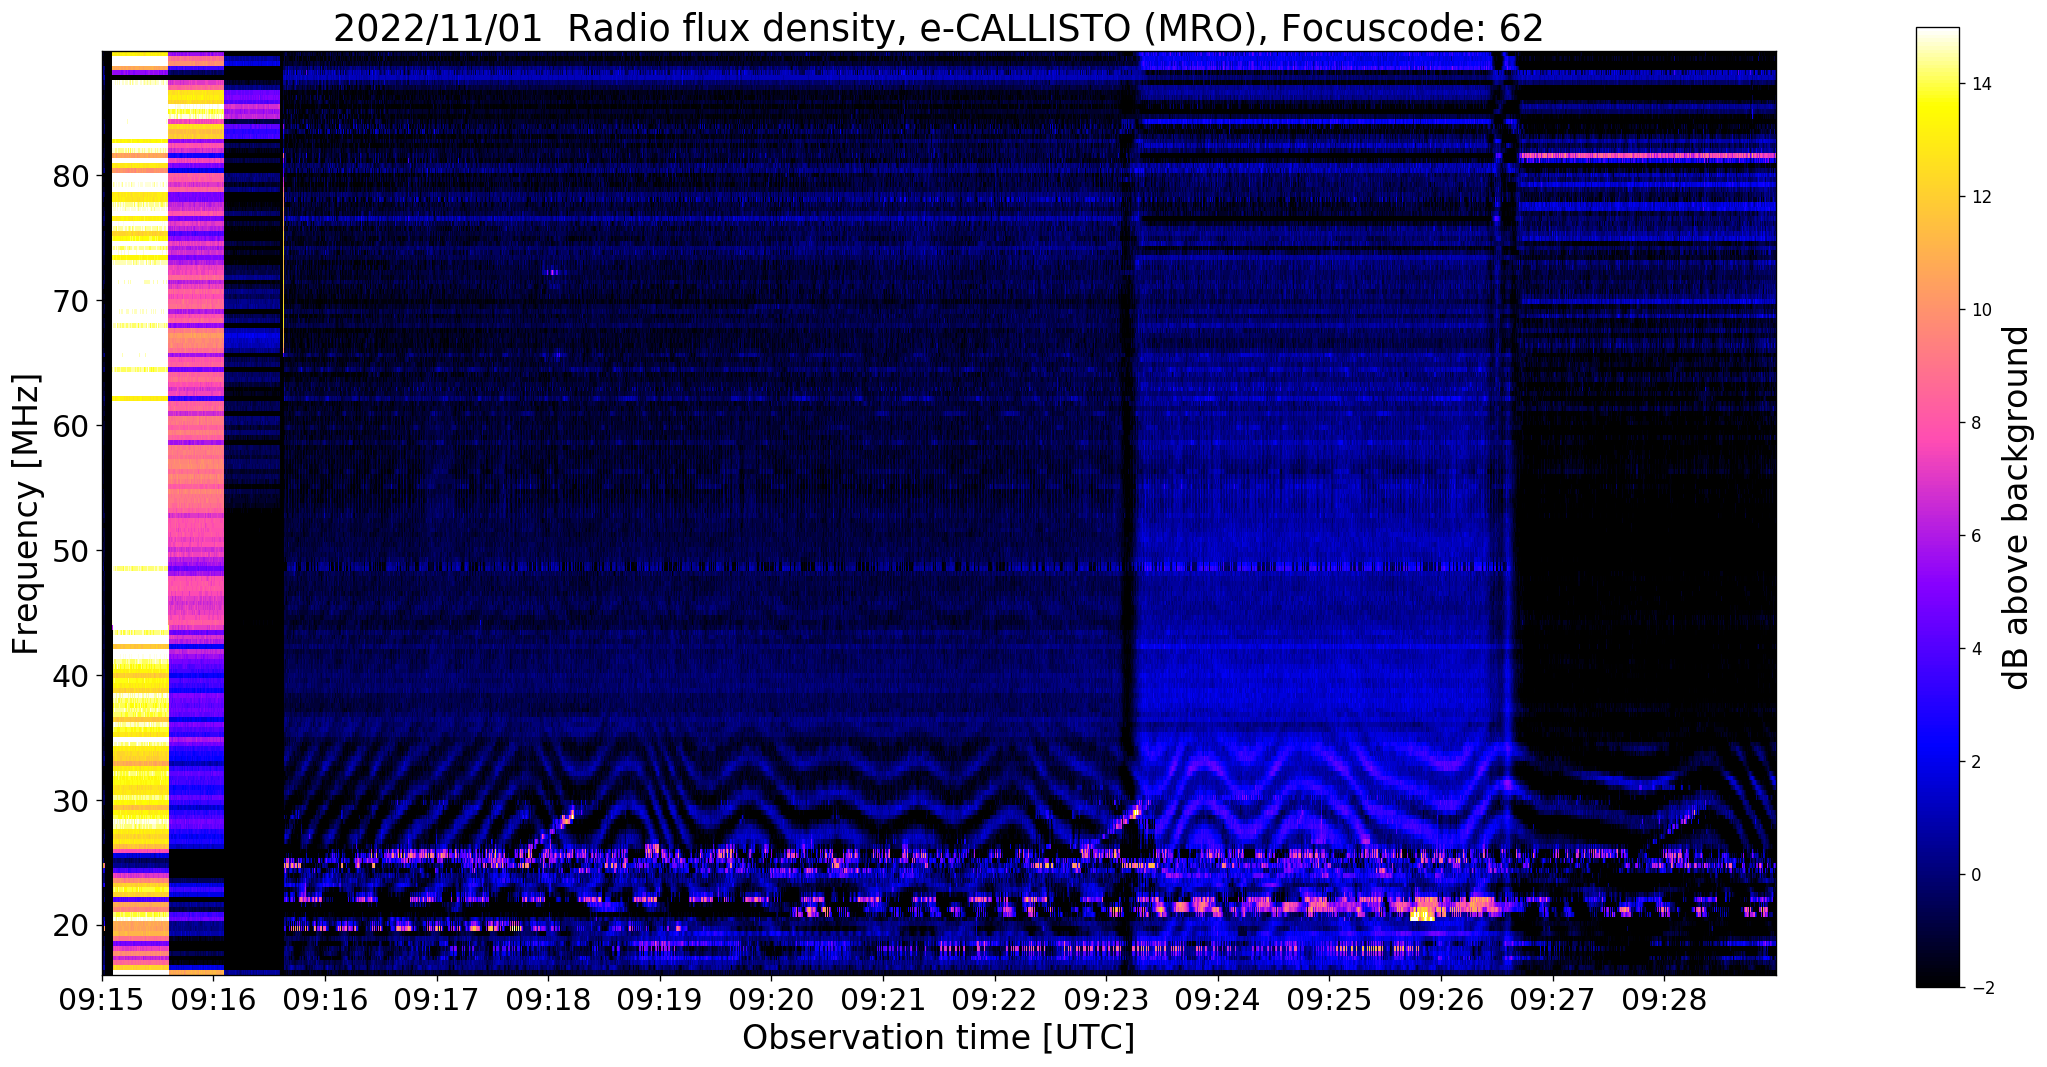Click the 40 MHz frequency tick label
This screenshot has width=2047, height=1067.
click(71, 676)
